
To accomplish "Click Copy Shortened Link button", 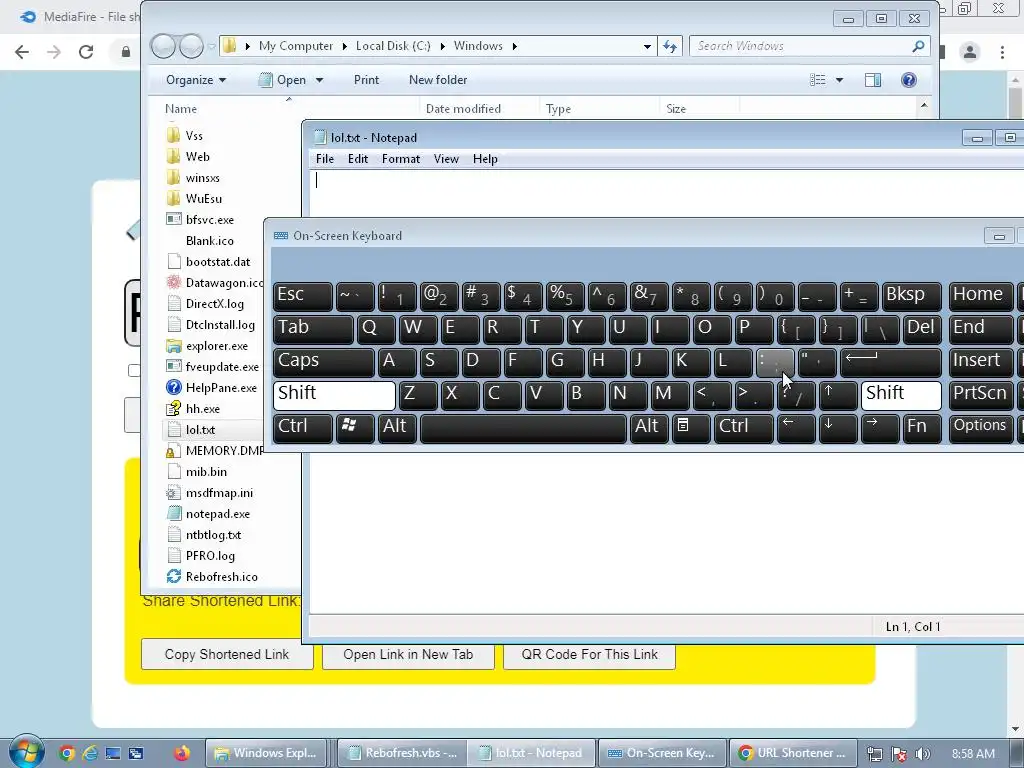I will [x=227, y=654].
